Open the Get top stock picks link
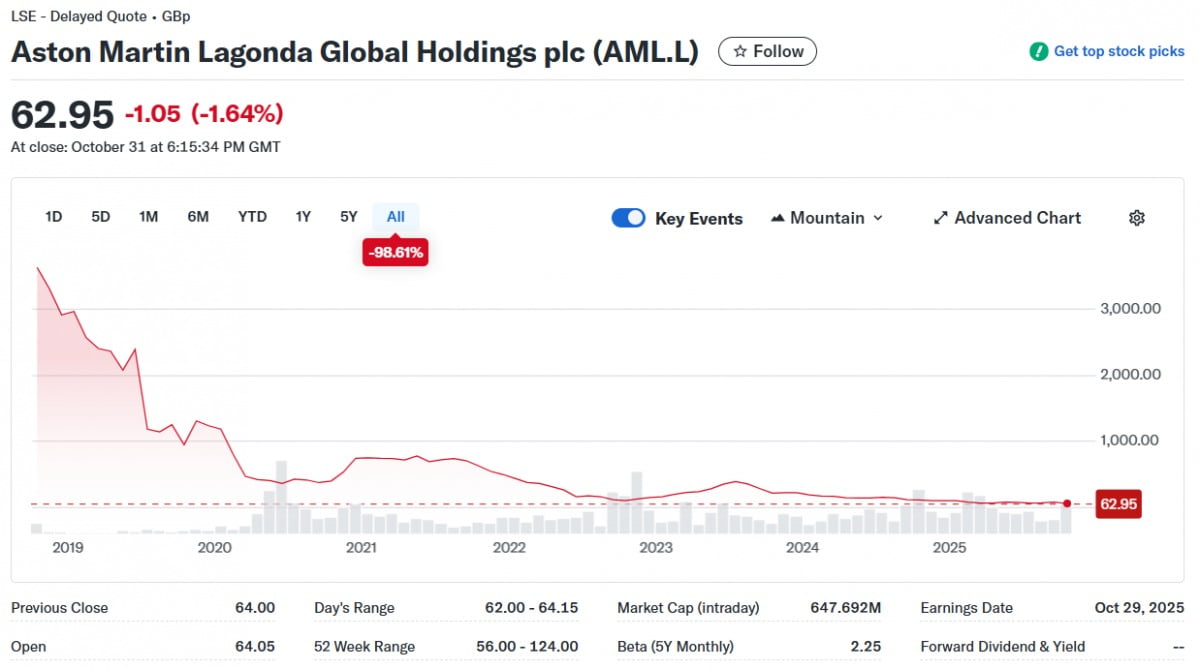Viewport: 1200px width, 669px height. pos(1118,51)
